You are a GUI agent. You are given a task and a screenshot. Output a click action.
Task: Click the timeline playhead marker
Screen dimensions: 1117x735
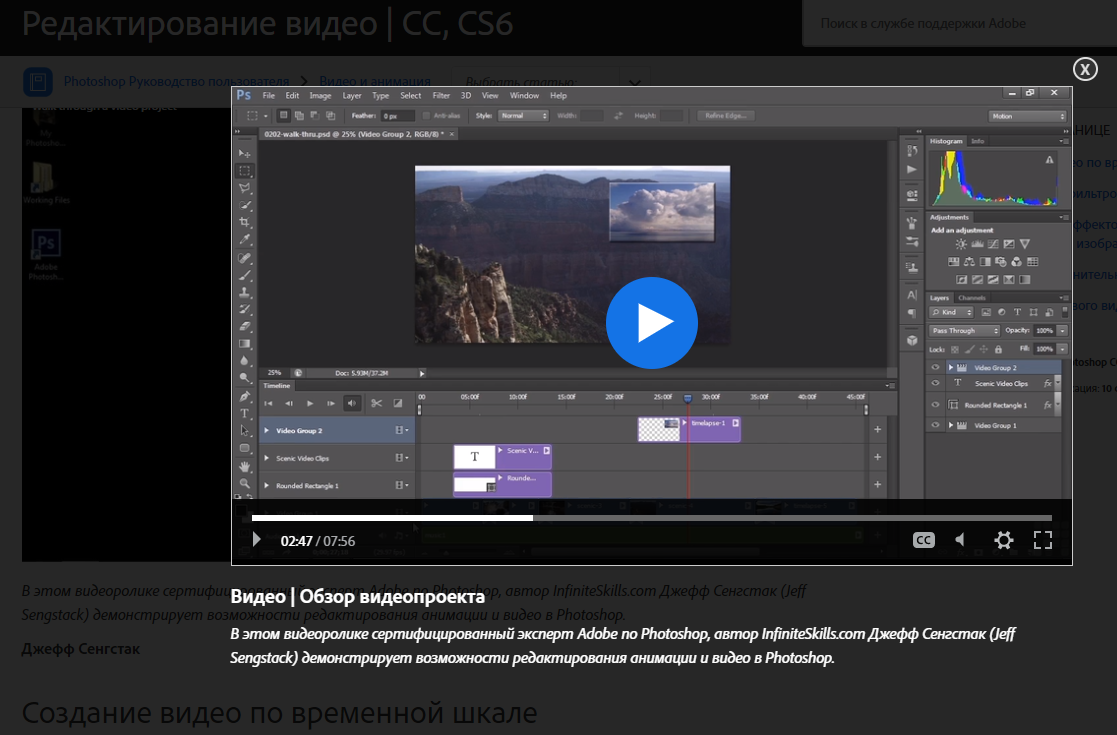[687, 398]
